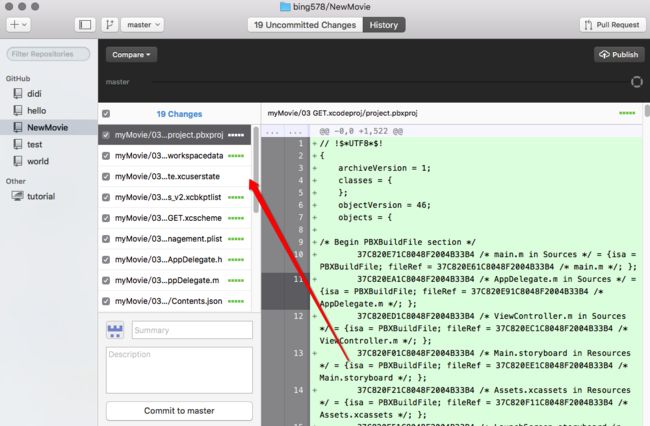This screenshot has width=650, height=426.
Task: Click the test repository book icon
Action: 17,145
